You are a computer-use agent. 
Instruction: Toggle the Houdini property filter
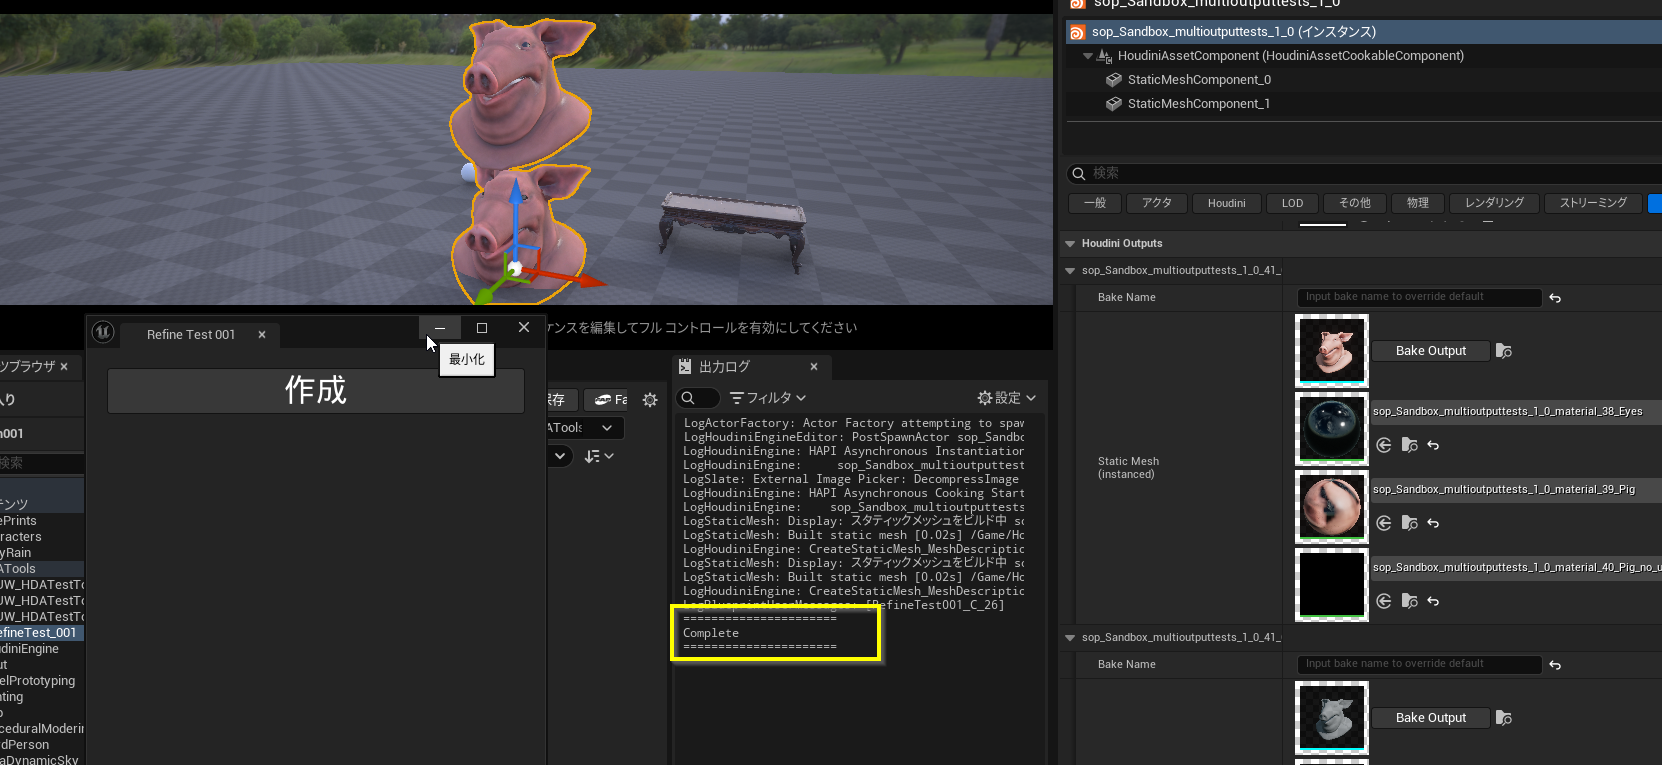click(1226, 203)
